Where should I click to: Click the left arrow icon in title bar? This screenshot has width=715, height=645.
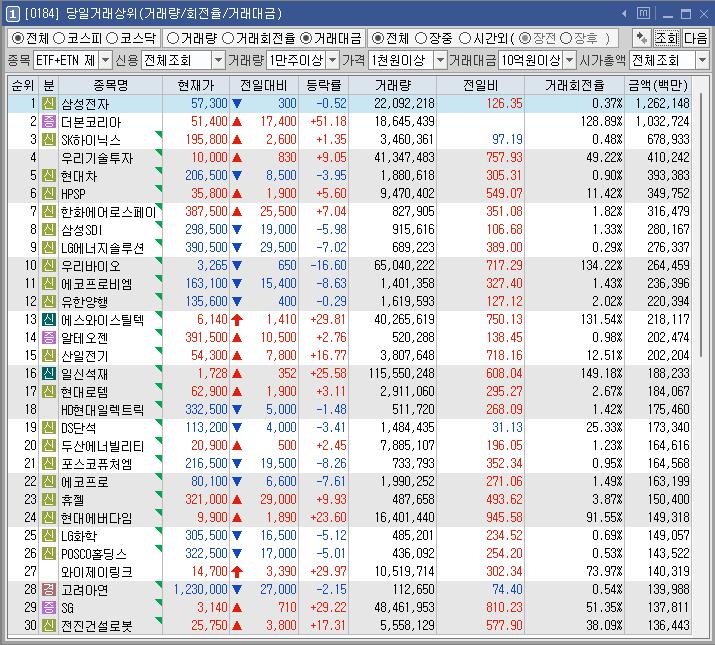(x=624, y=14)
